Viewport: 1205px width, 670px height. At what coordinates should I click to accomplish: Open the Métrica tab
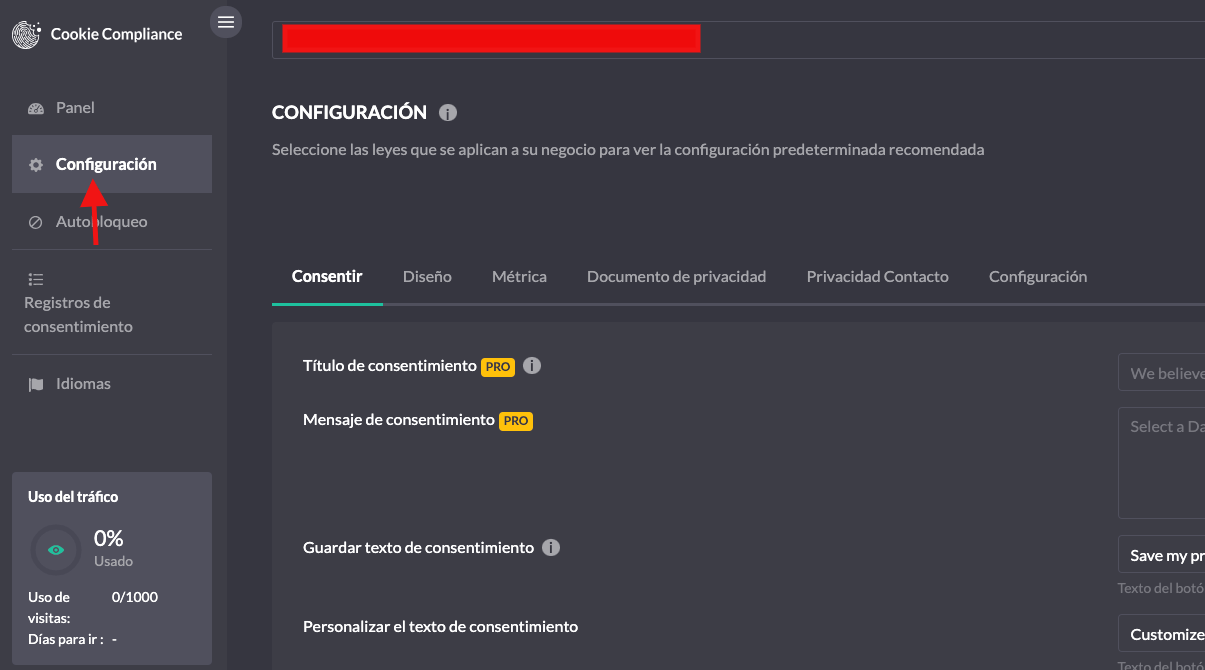pyautogui.click(x=519, y=277)
